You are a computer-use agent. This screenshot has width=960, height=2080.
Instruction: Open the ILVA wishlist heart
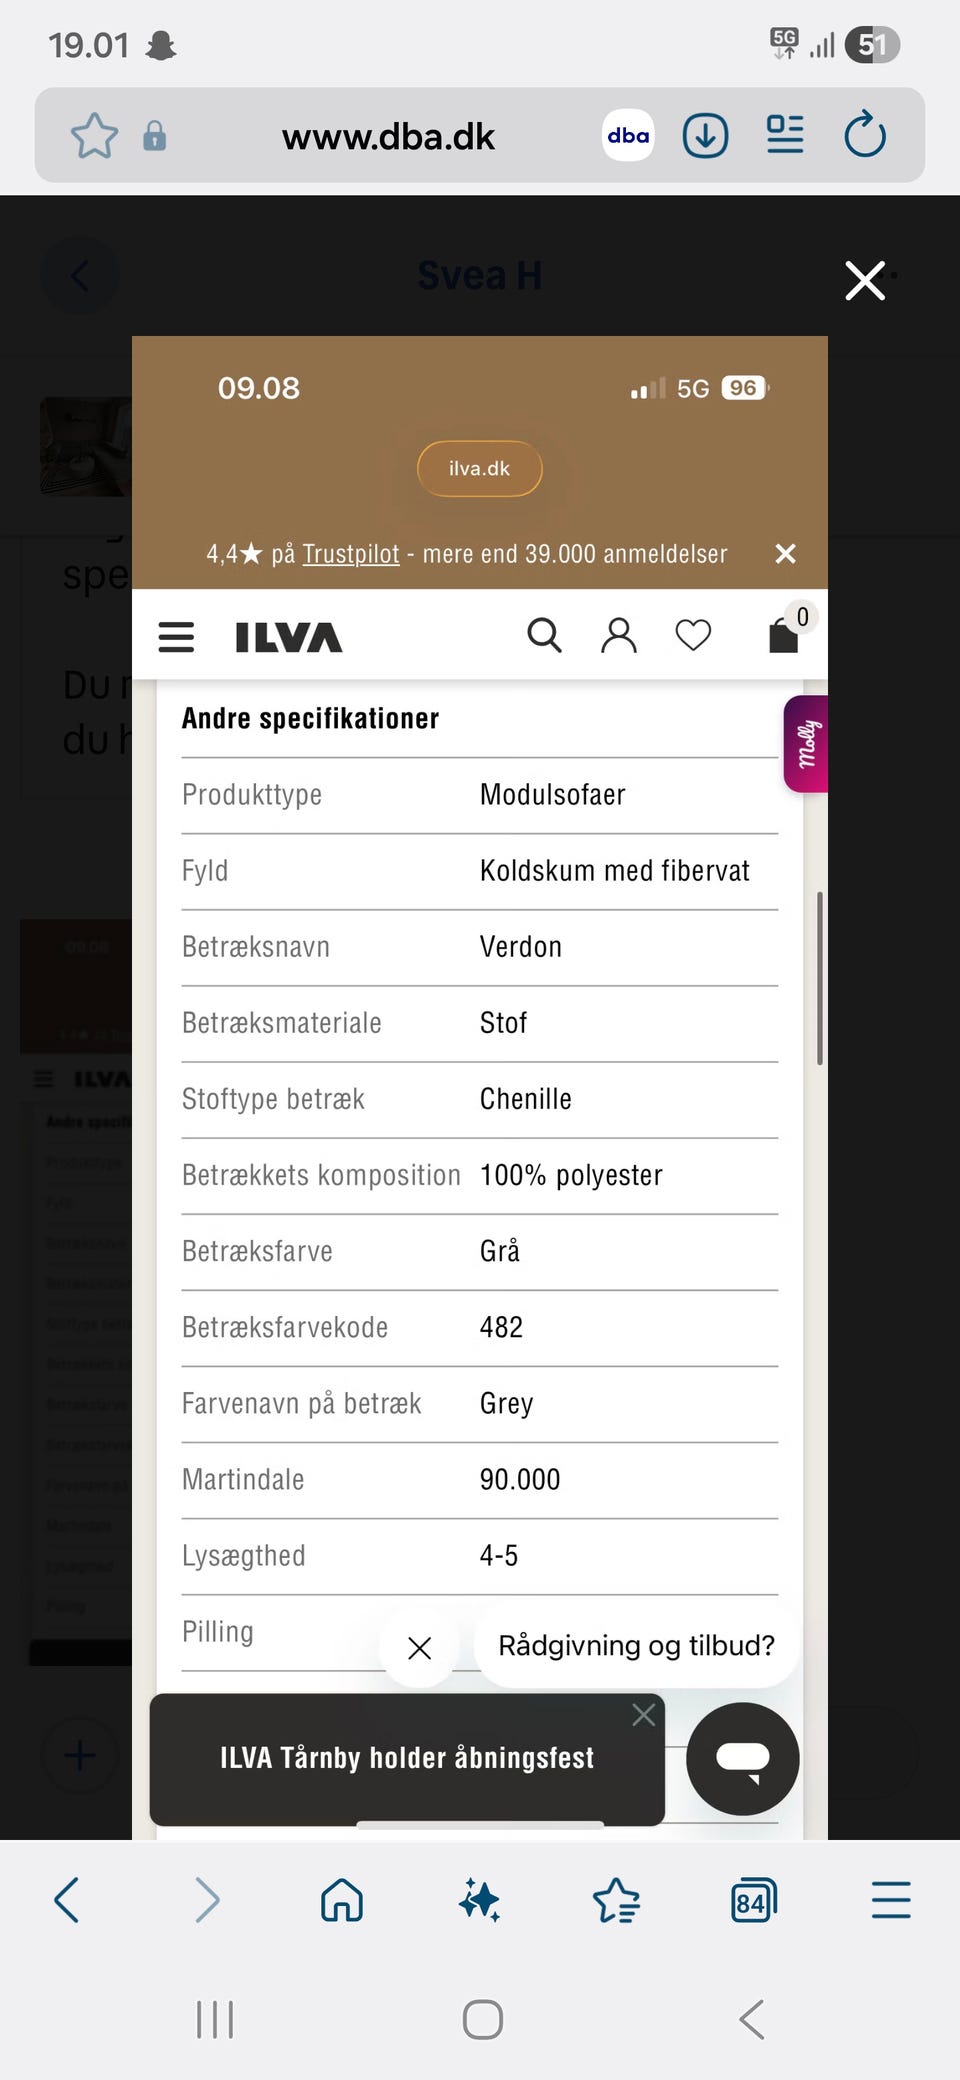pos(693,635)
